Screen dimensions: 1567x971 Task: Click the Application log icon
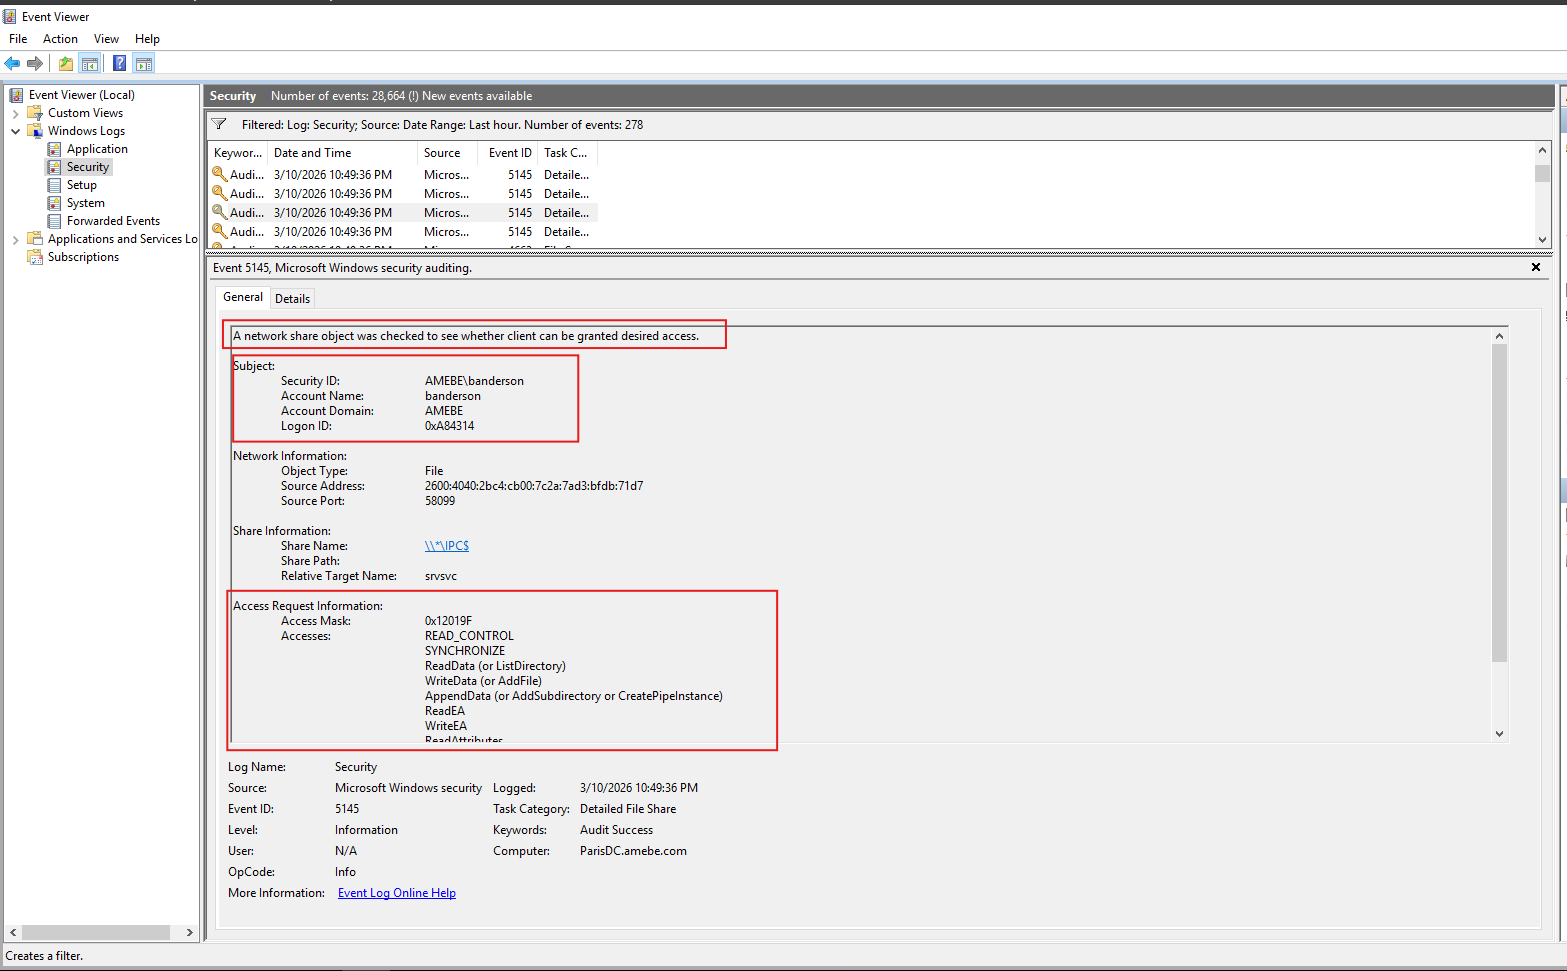54,149
